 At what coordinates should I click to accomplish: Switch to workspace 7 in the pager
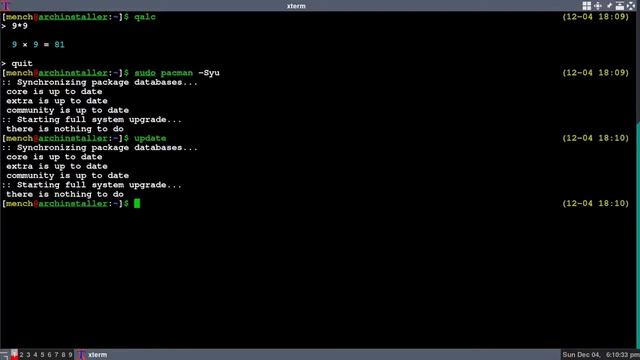point(56,355)
